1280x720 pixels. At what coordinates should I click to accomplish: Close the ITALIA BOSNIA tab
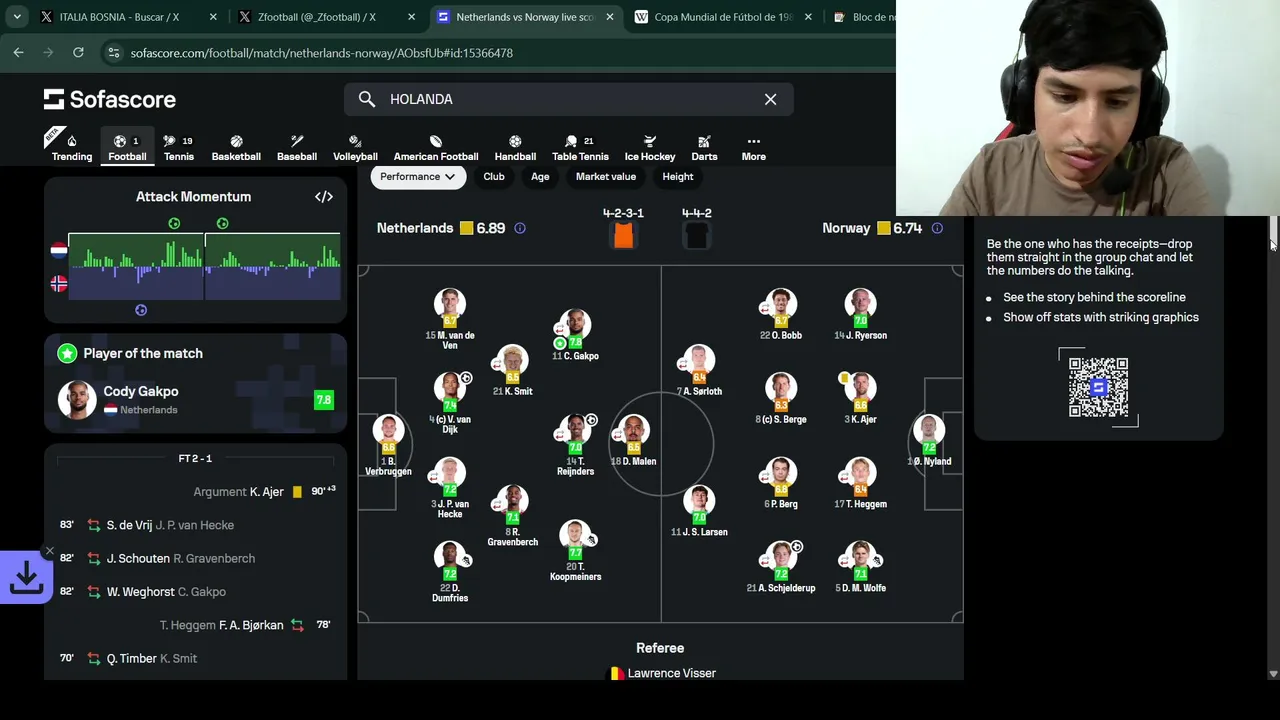tap(213, 17)
